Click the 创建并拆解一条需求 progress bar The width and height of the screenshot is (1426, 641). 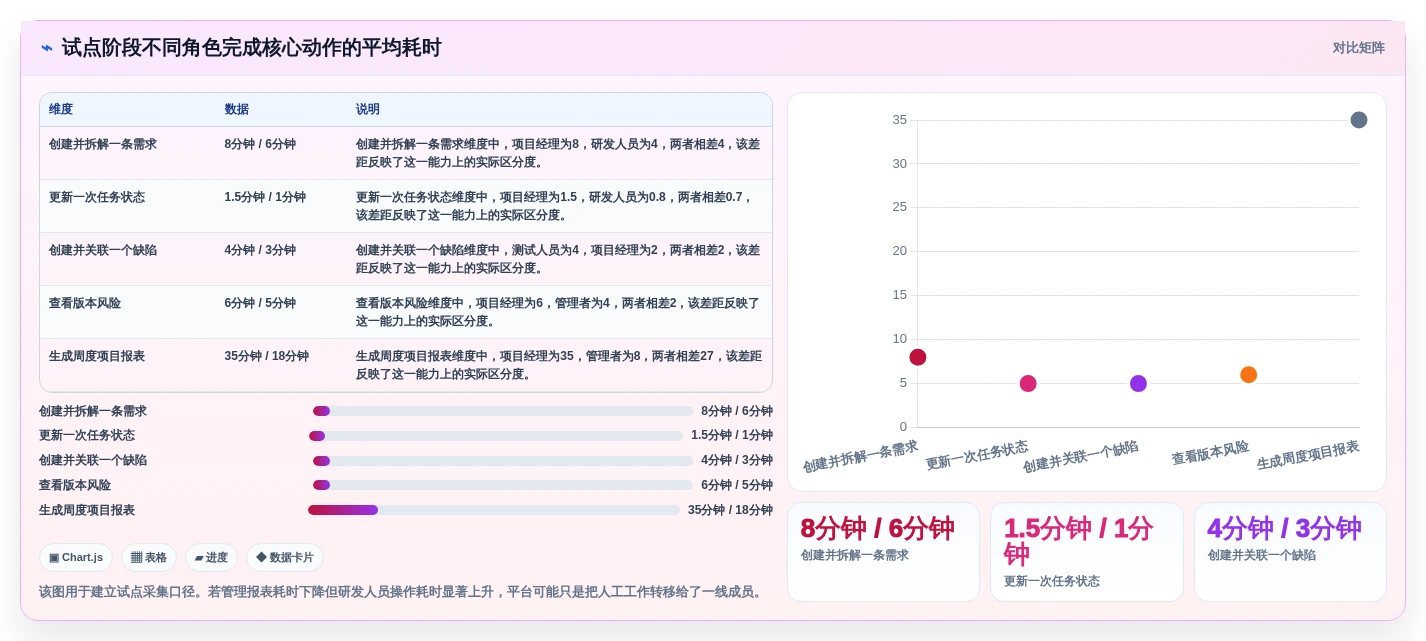pyautogui.click(x=503, y=411)
